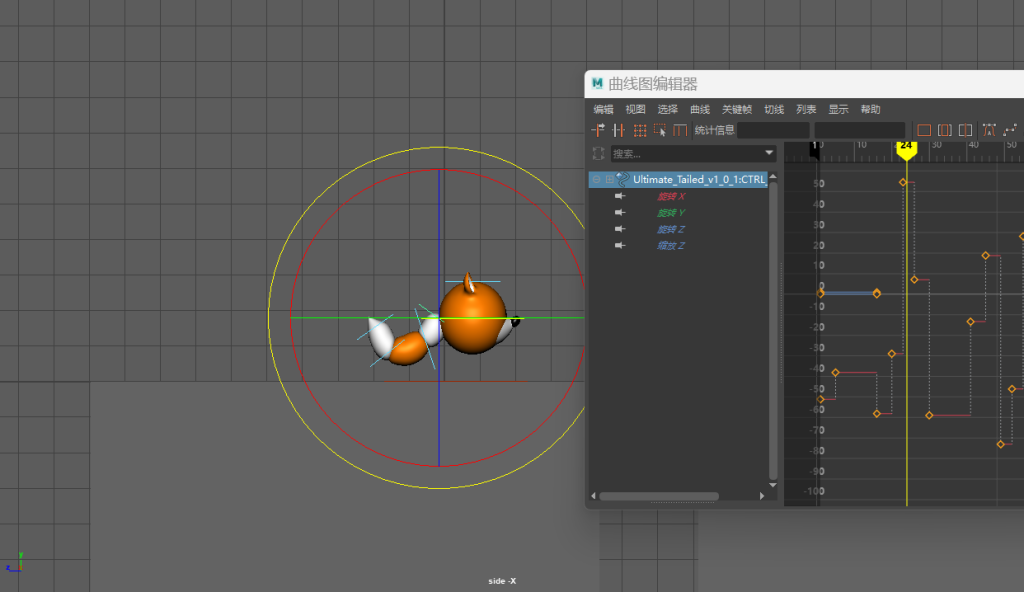Click the outliner vertical scrollbar thumb
The height and width of the screenshot is (592, 1024).
click(x=773, y=331)
